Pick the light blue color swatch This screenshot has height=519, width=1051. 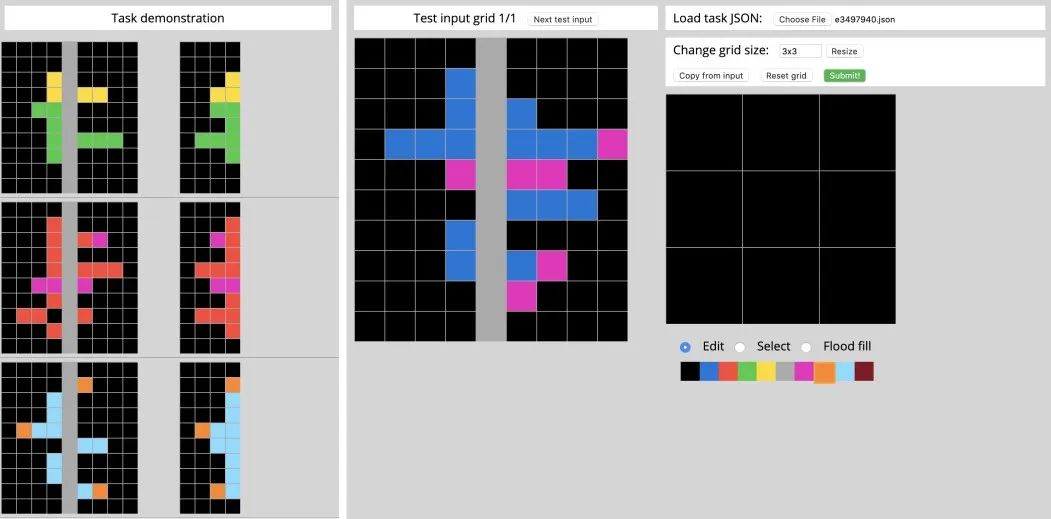point(845,371)
